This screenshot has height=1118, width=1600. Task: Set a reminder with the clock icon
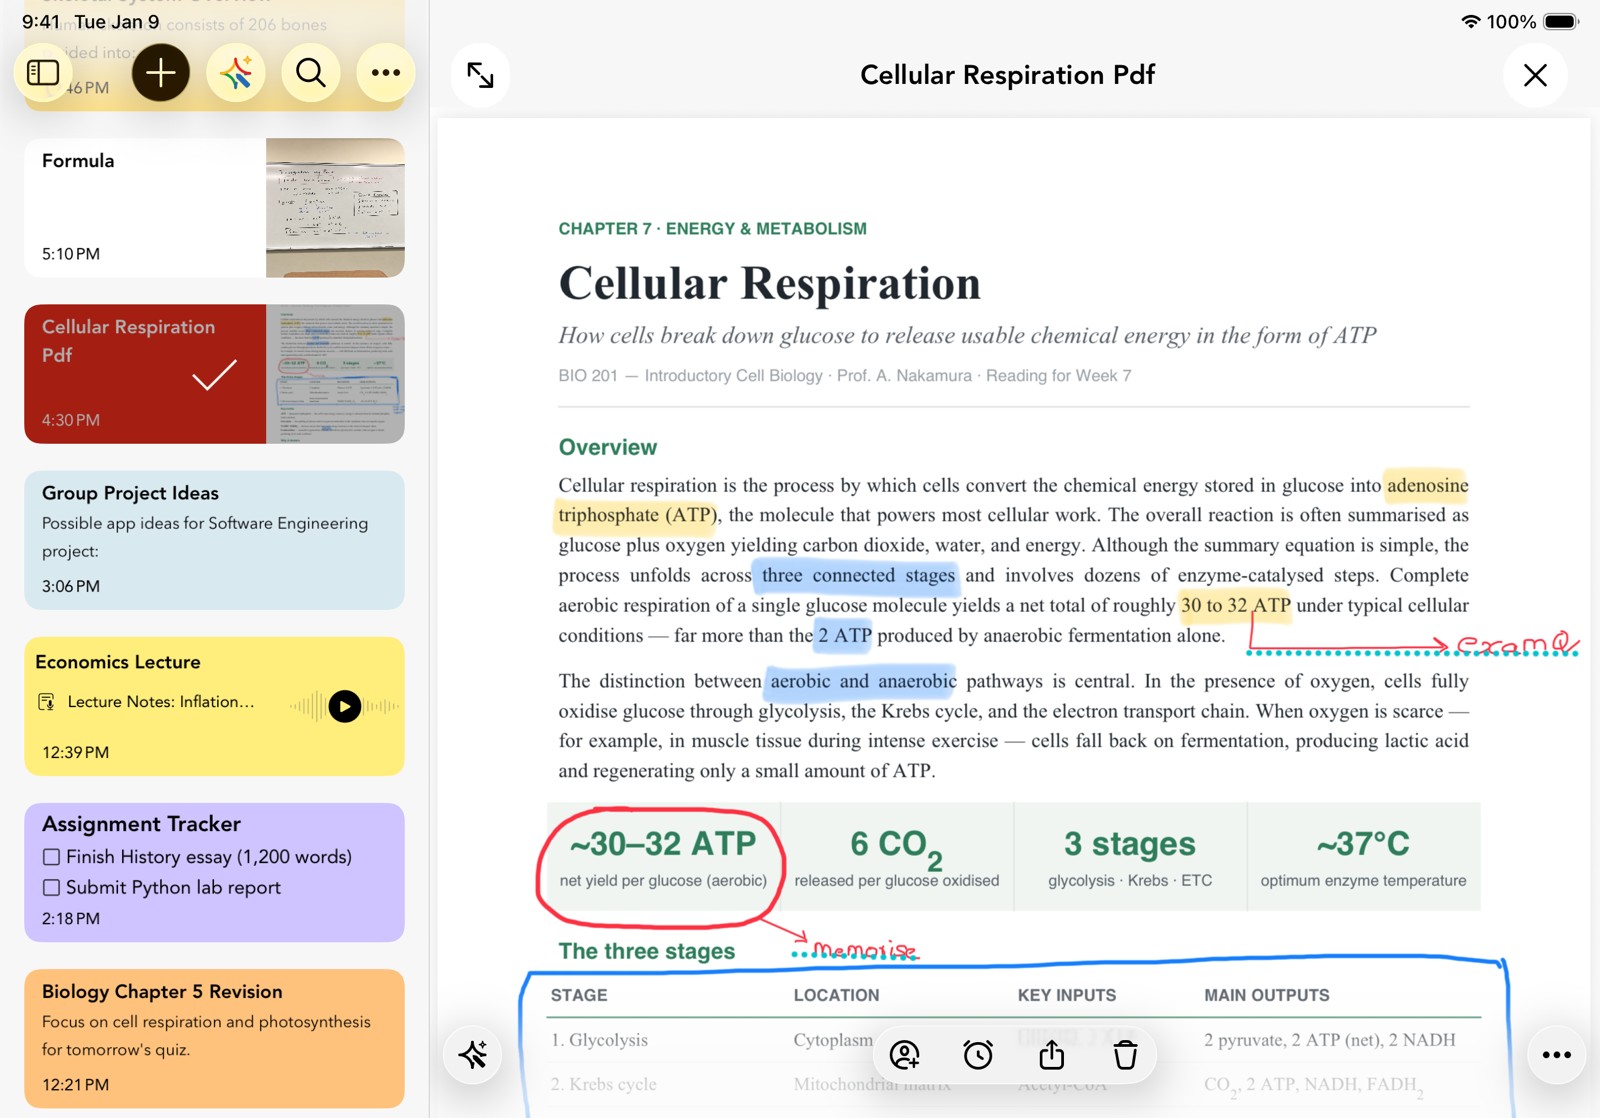978,1055
